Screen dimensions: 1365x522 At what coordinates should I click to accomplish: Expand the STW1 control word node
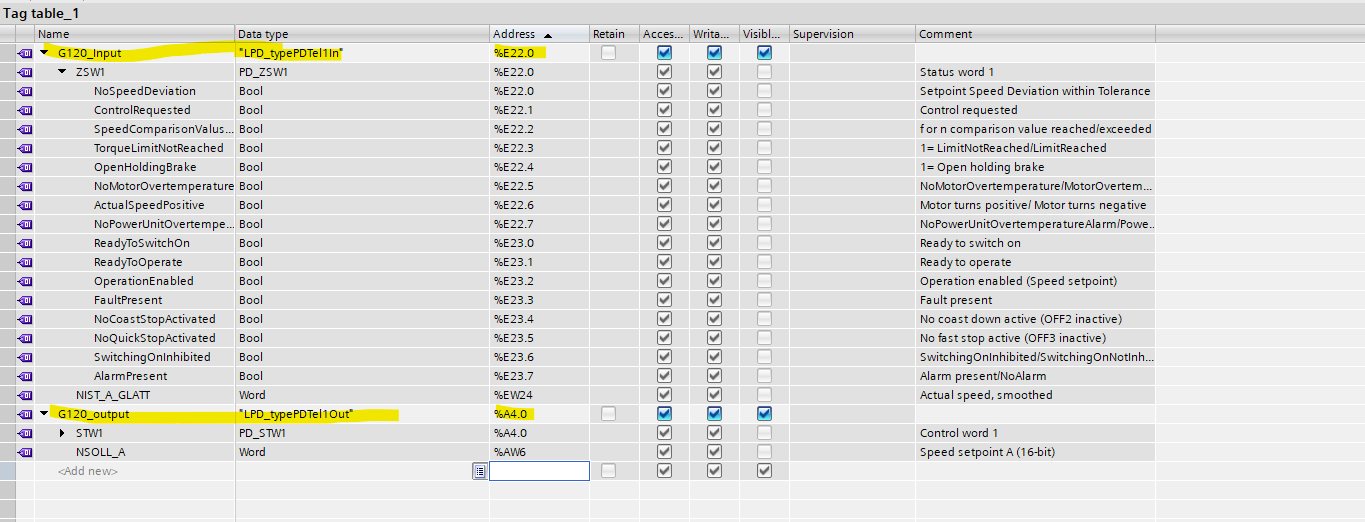[62, 433]
